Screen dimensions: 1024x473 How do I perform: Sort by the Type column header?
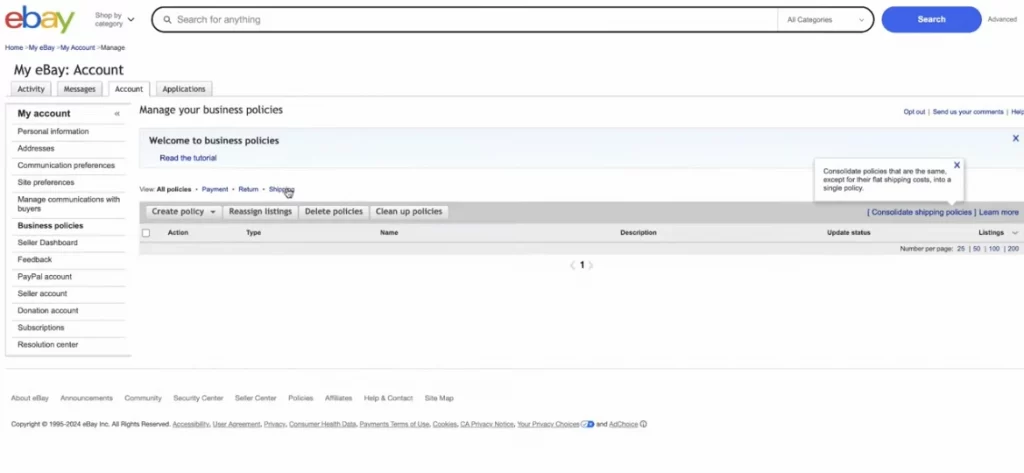253,233
